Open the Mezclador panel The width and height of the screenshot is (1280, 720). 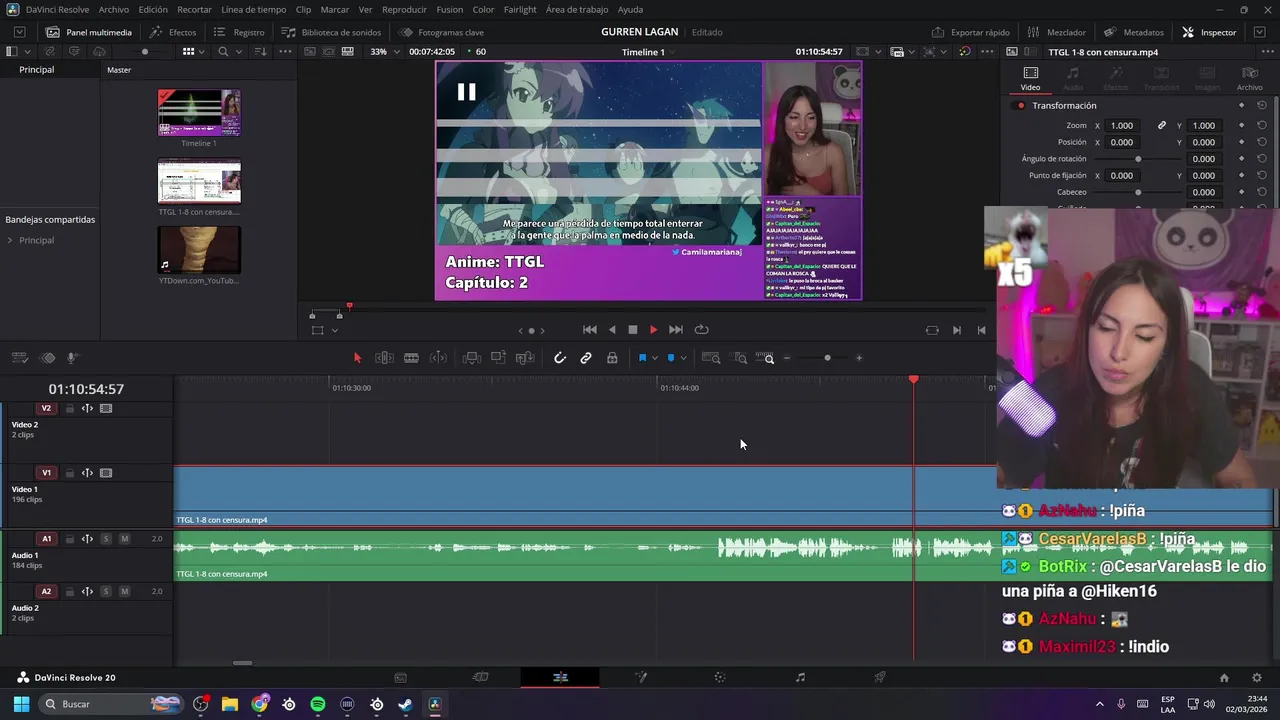(1056, 32)
